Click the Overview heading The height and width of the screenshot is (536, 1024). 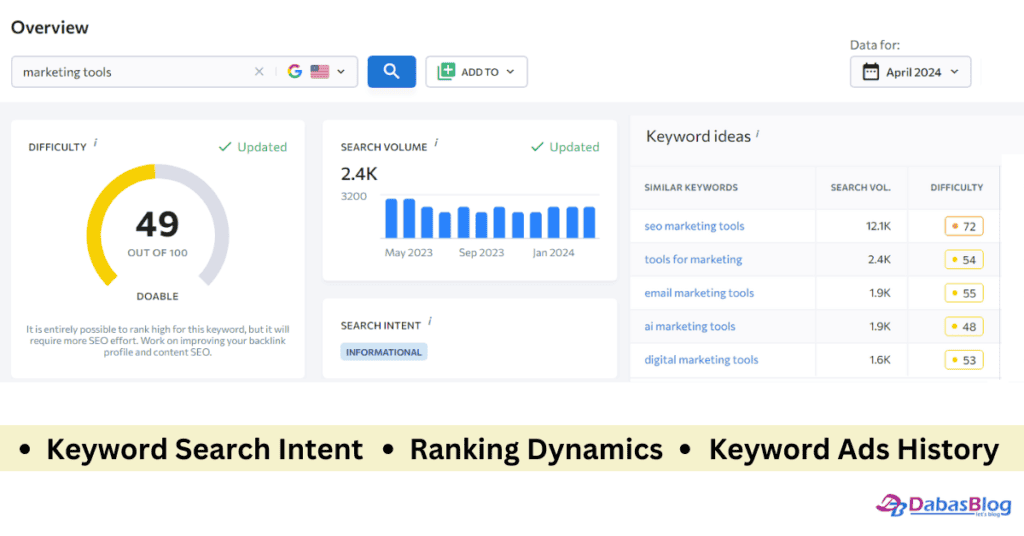[50, 27]
